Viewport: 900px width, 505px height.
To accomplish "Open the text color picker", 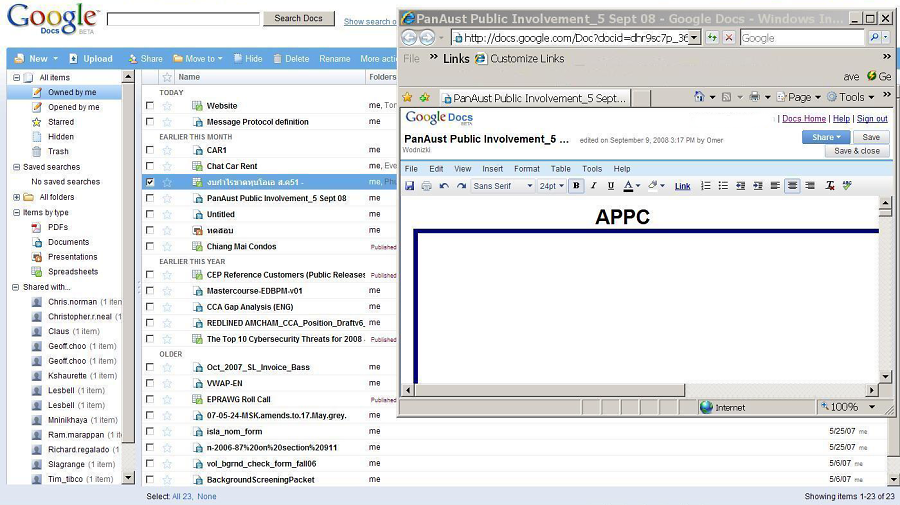I will (631, 186).
